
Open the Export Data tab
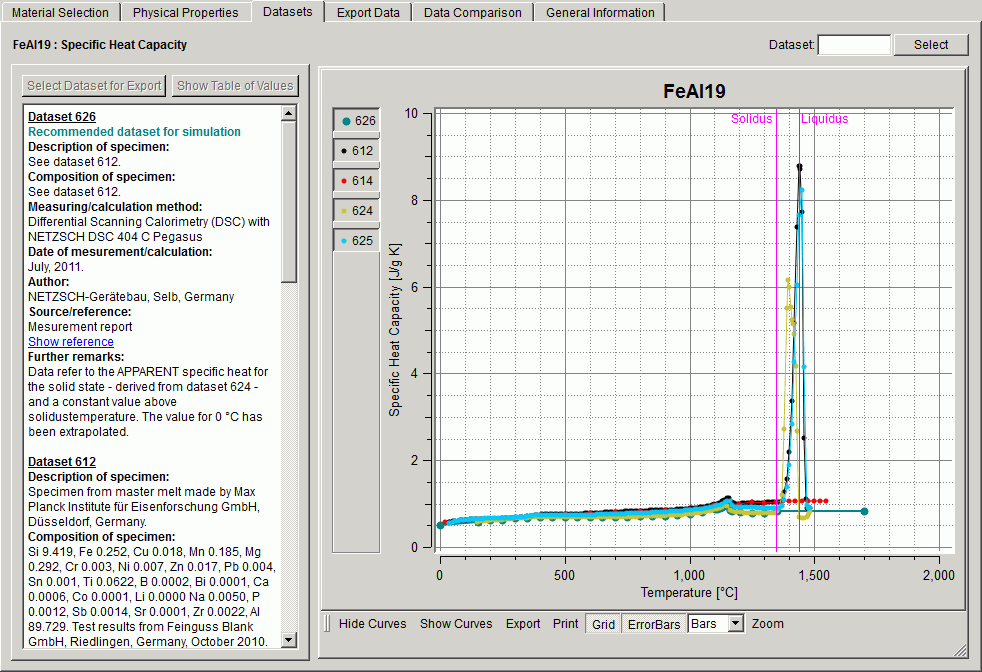(x=368, y=13)
